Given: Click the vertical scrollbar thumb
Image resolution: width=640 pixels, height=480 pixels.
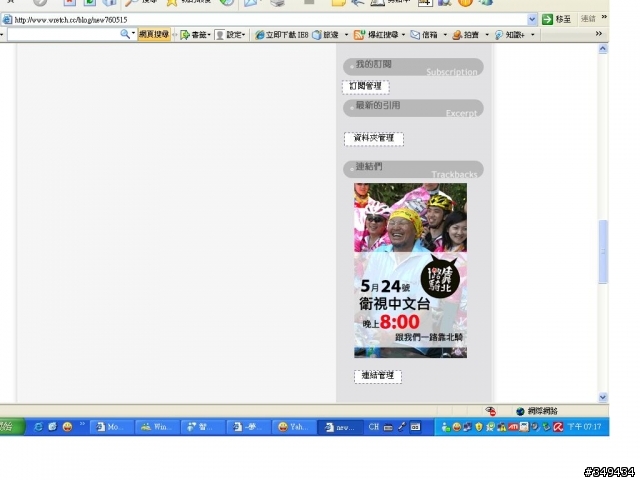Looking at the screenshot, I should 603,251.
